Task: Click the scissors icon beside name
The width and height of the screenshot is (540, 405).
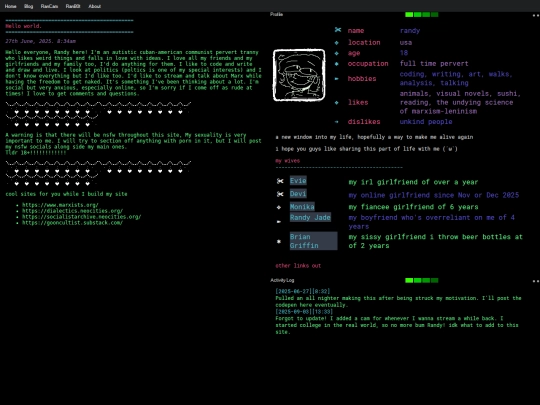Action: [338, 30]
